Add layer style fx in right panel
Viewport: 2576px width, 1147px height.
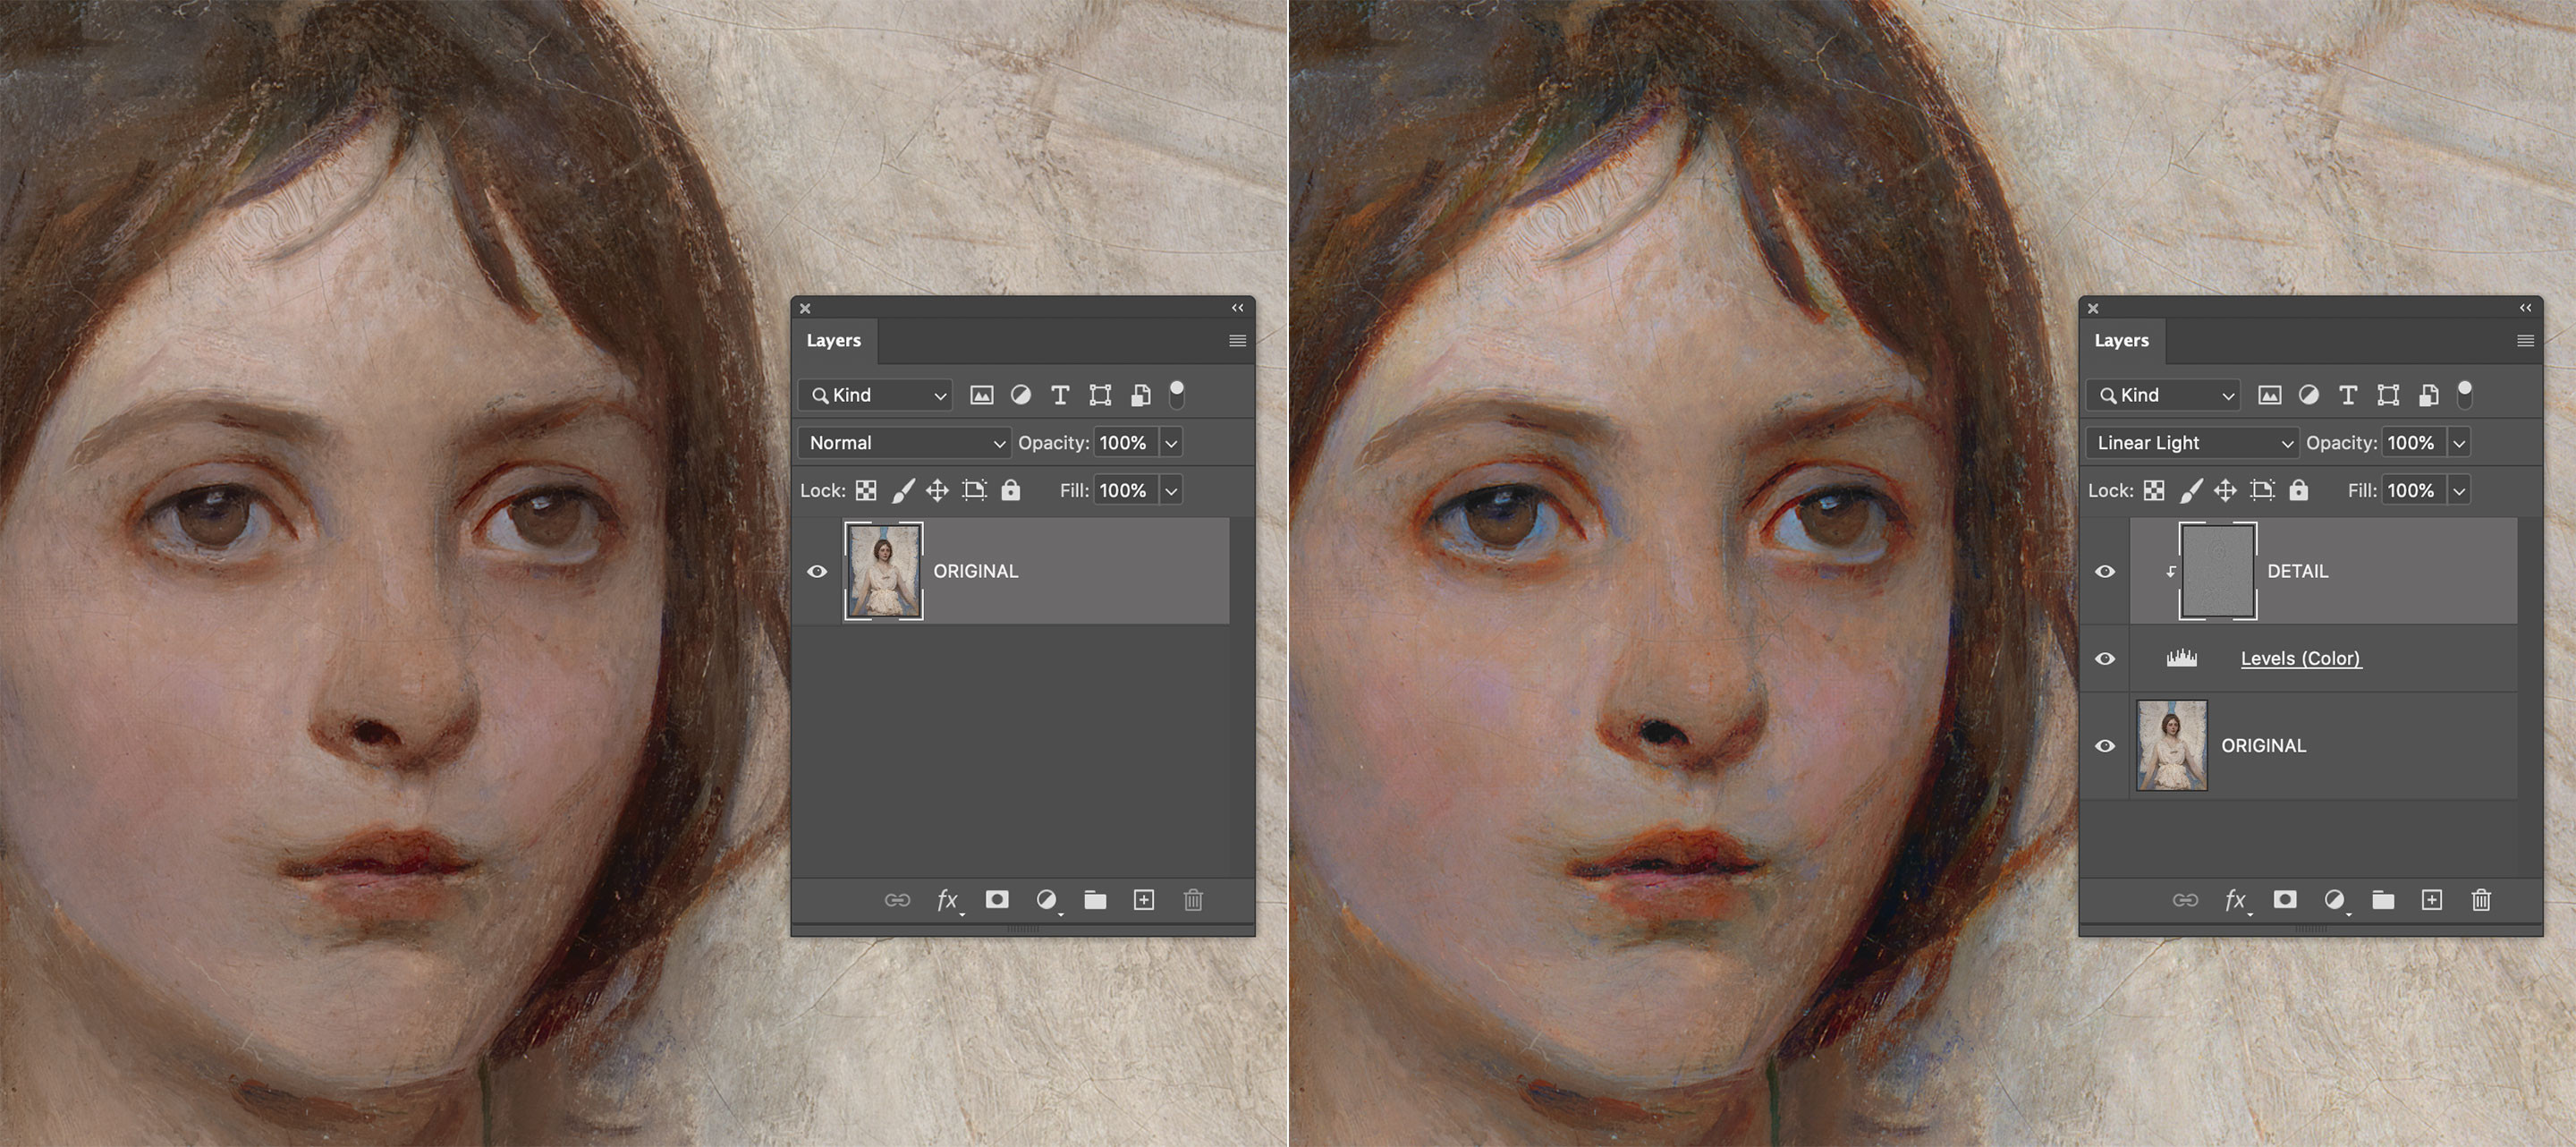(x=2236, y=900)
